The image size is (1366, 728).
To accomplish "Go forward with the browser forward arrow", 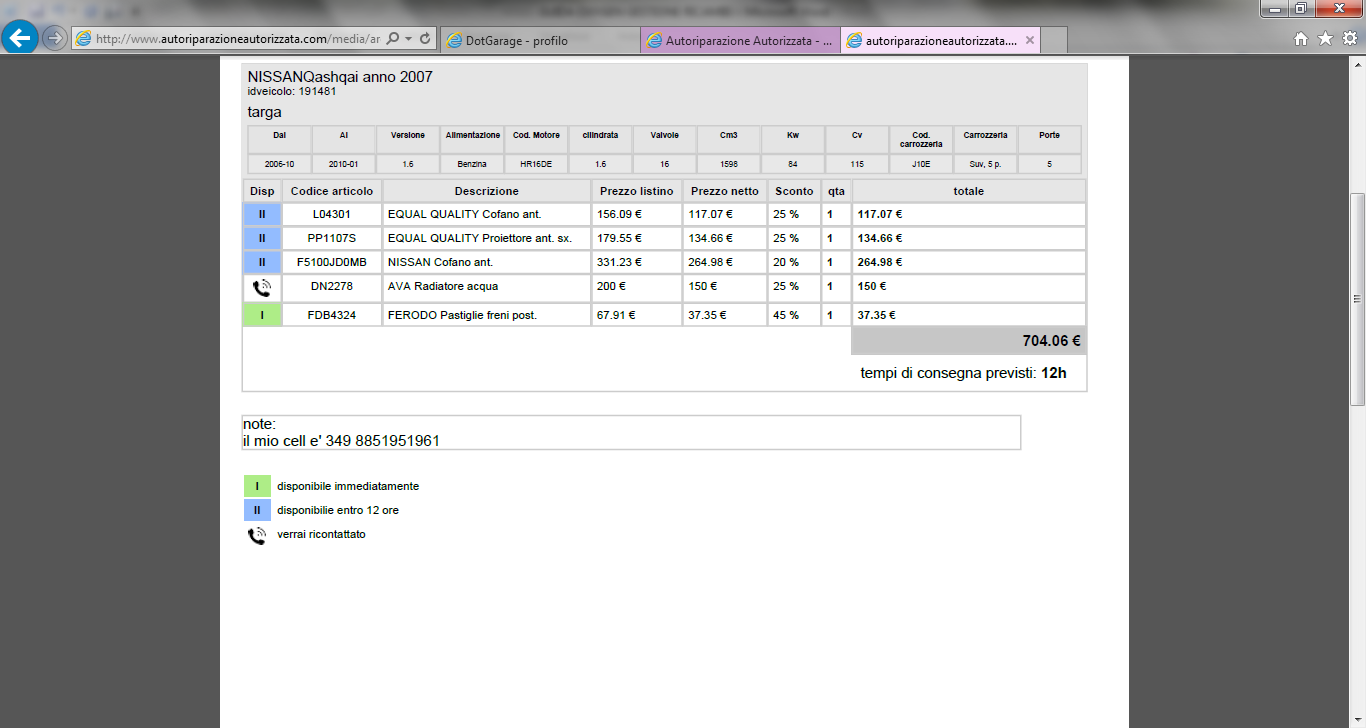I will pos(55,39).
